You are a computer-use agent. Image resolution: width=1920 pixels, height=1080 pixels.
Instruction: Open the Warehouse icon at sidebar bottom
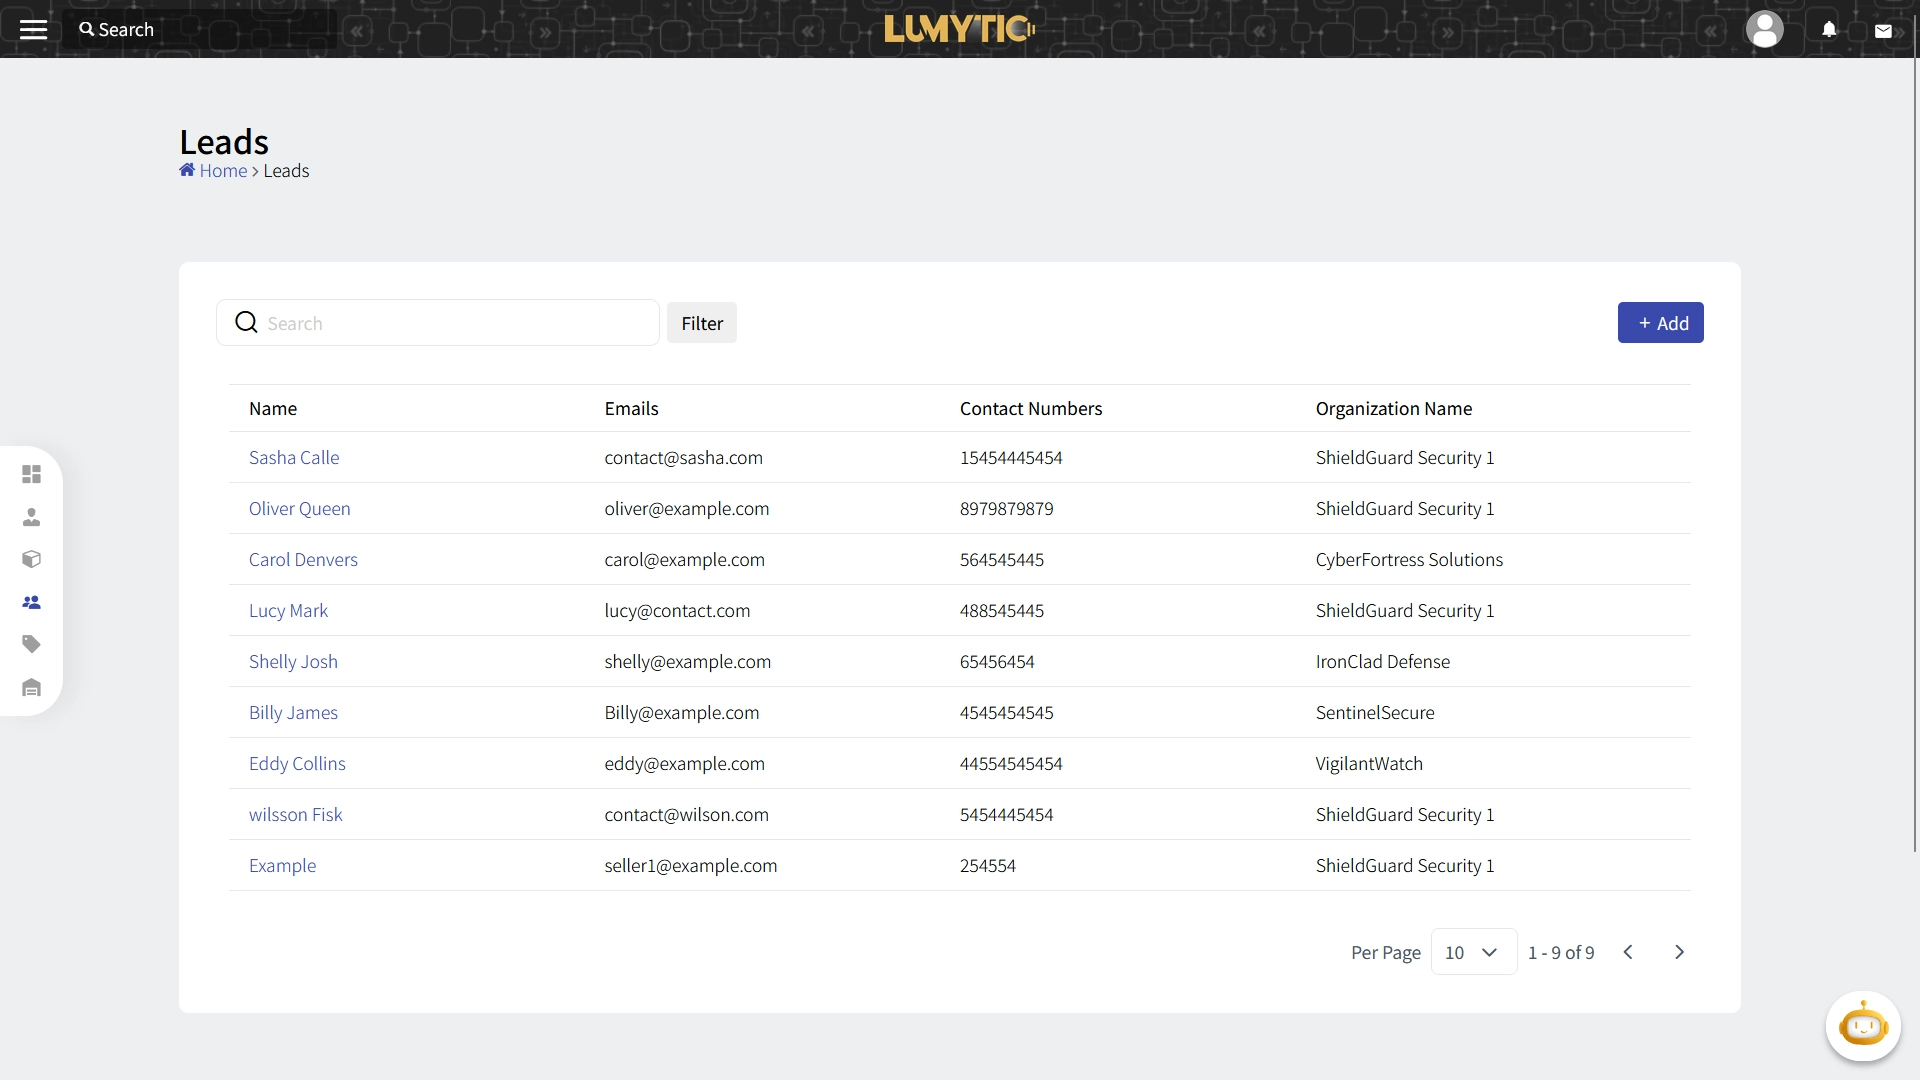tap(31, 687)
